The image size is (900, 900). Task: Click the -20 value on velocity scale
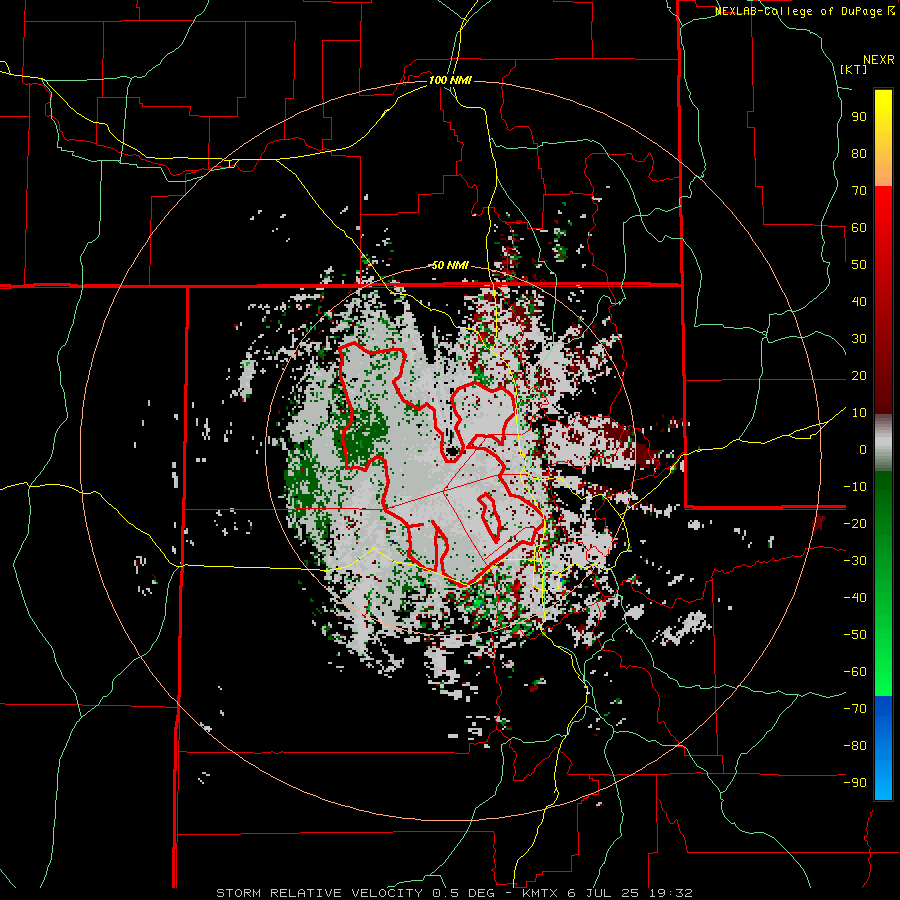[855, 523]
